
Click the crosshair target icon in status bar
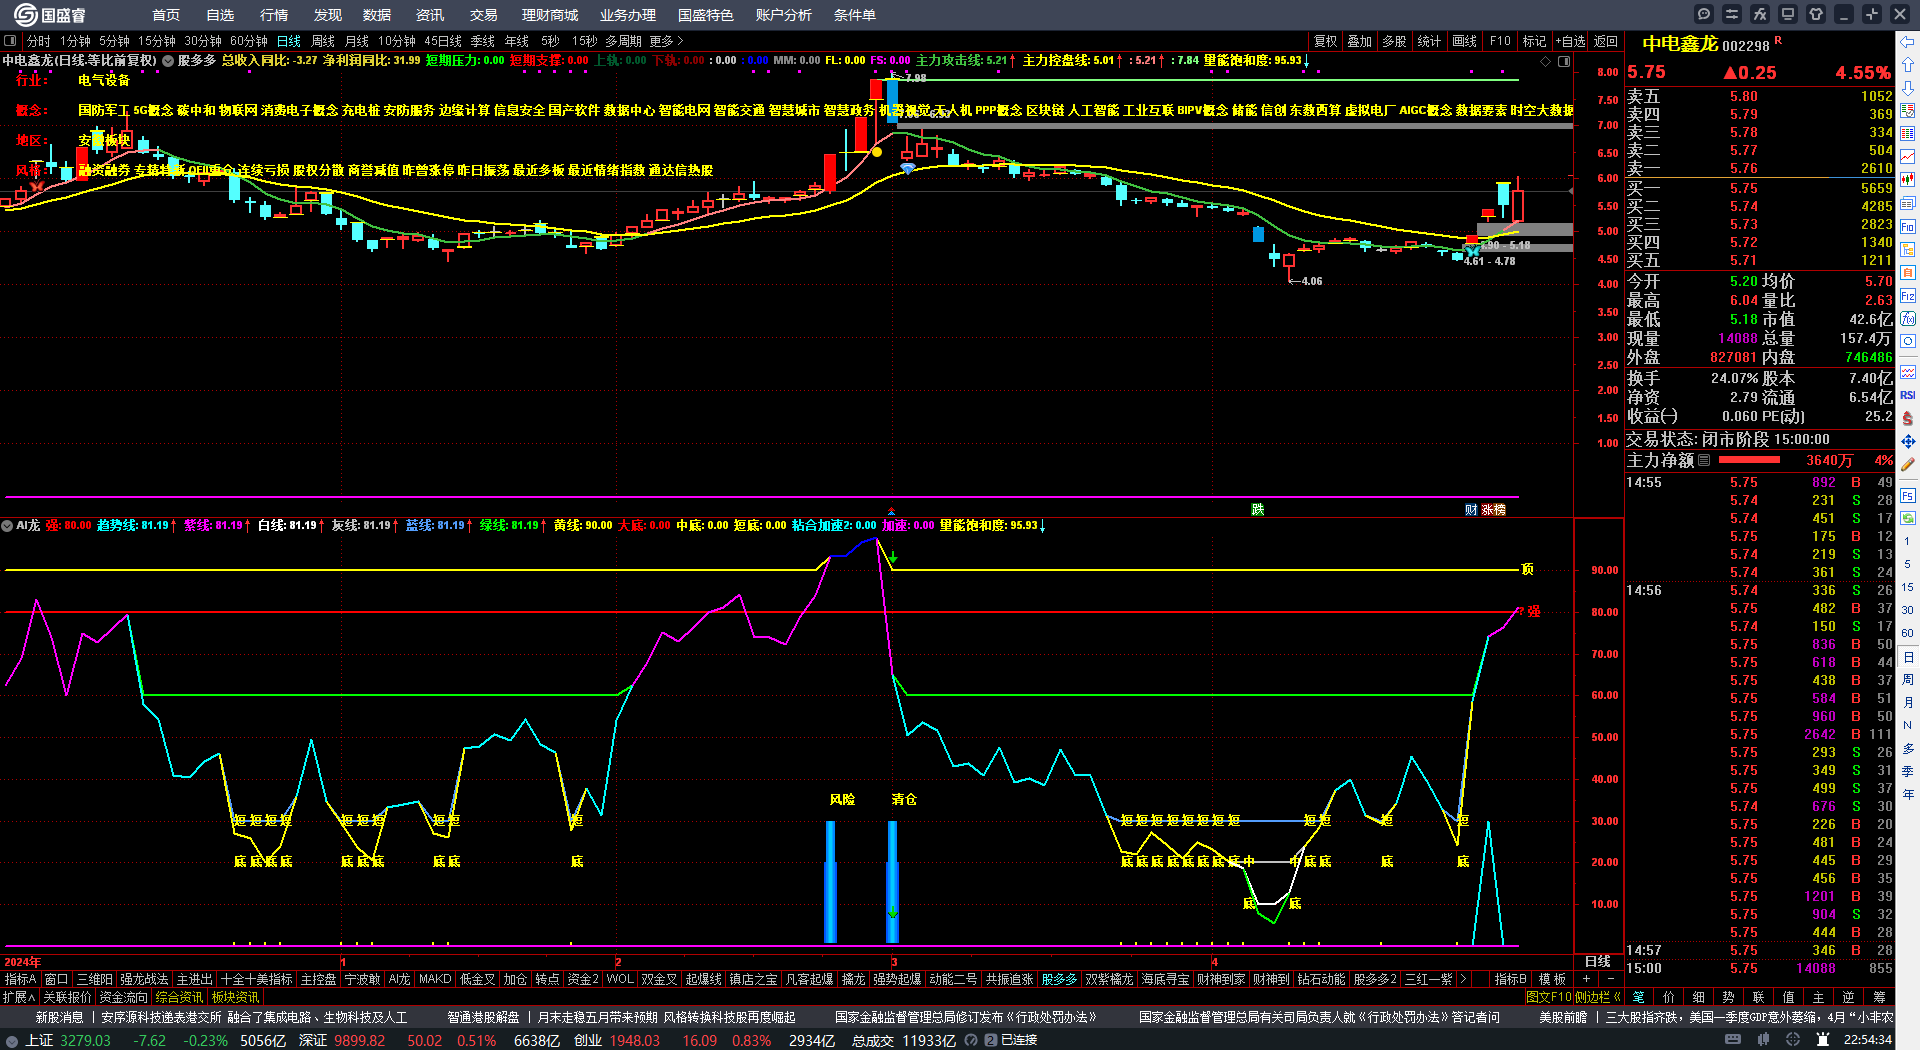1793,1040
